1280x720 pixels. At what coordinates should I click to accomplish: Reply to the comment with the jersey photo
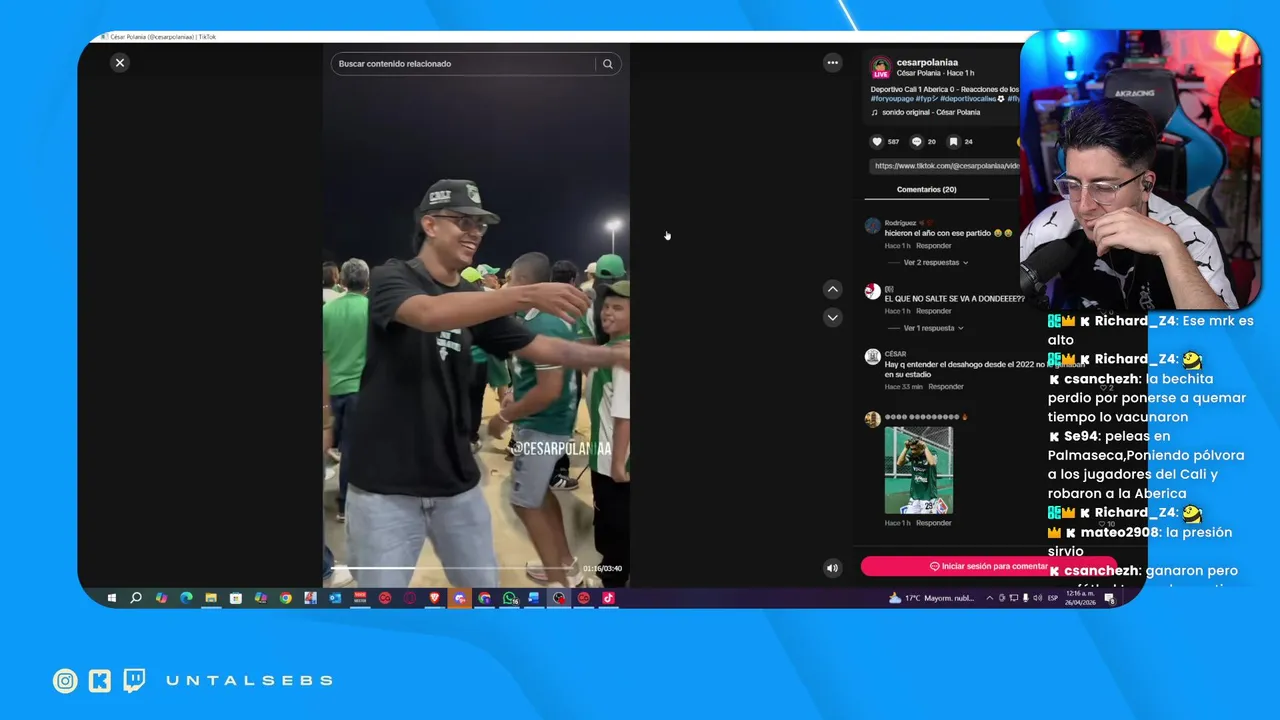[x=934, y=523]
